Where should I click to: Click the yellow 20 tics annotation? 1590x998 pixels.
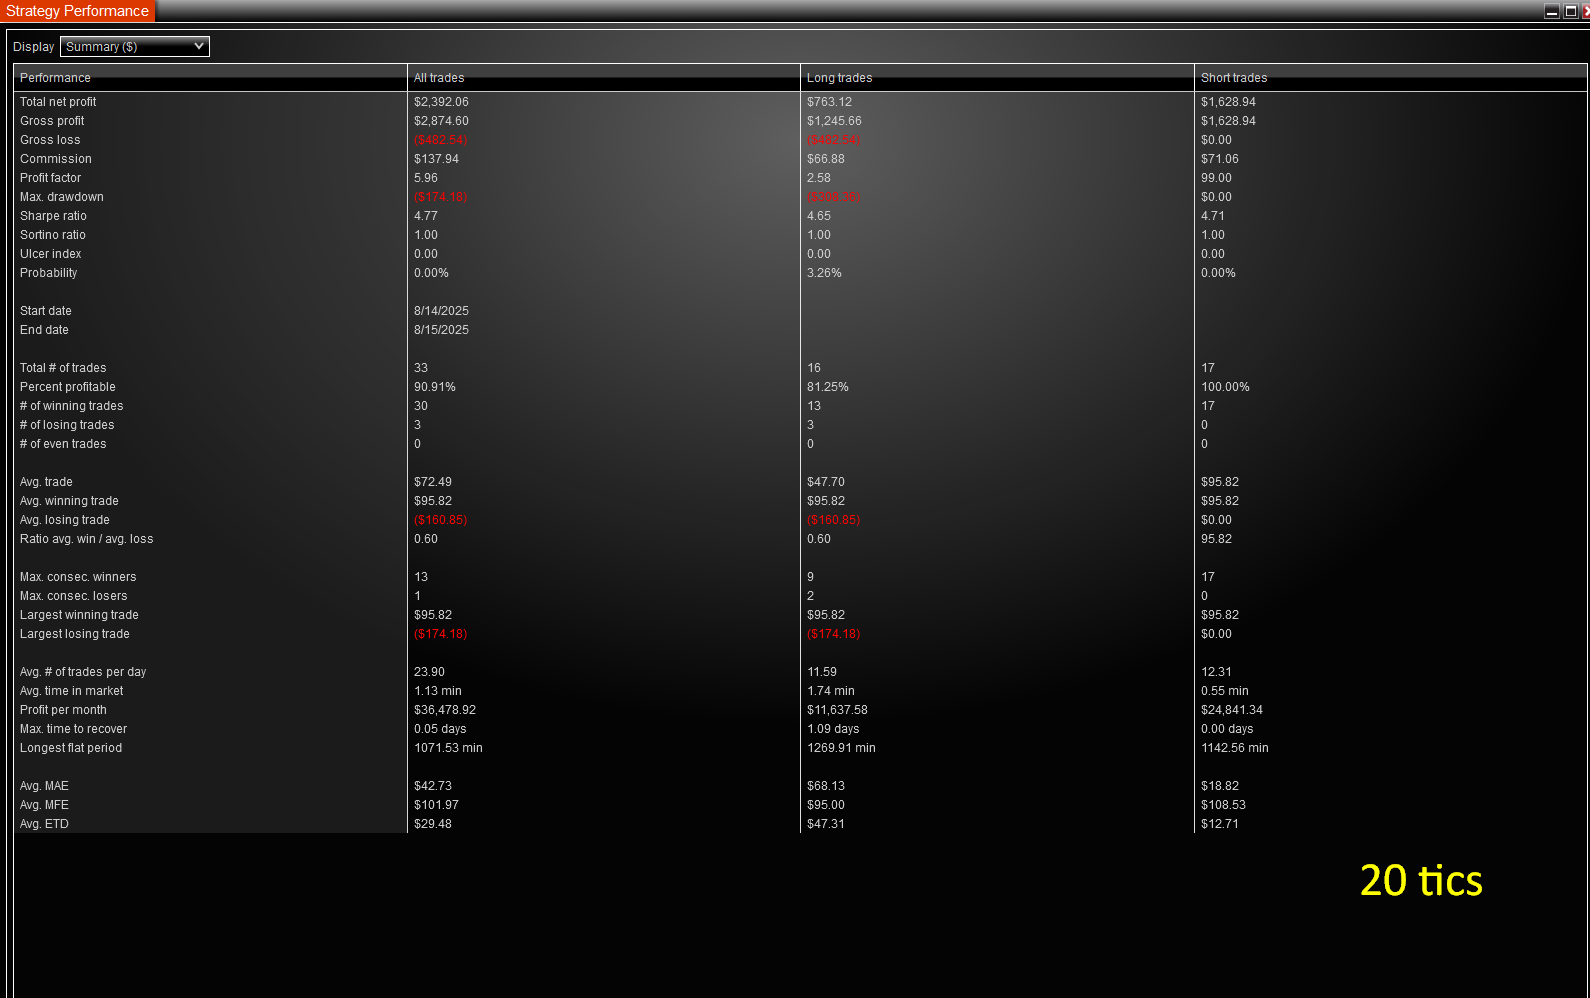tap(1420, 881)
